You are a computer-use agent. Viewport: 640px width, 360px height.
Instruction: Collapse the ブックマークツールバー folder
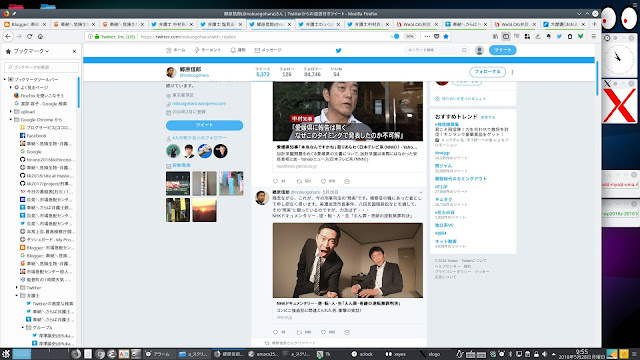tap(5, 79)
